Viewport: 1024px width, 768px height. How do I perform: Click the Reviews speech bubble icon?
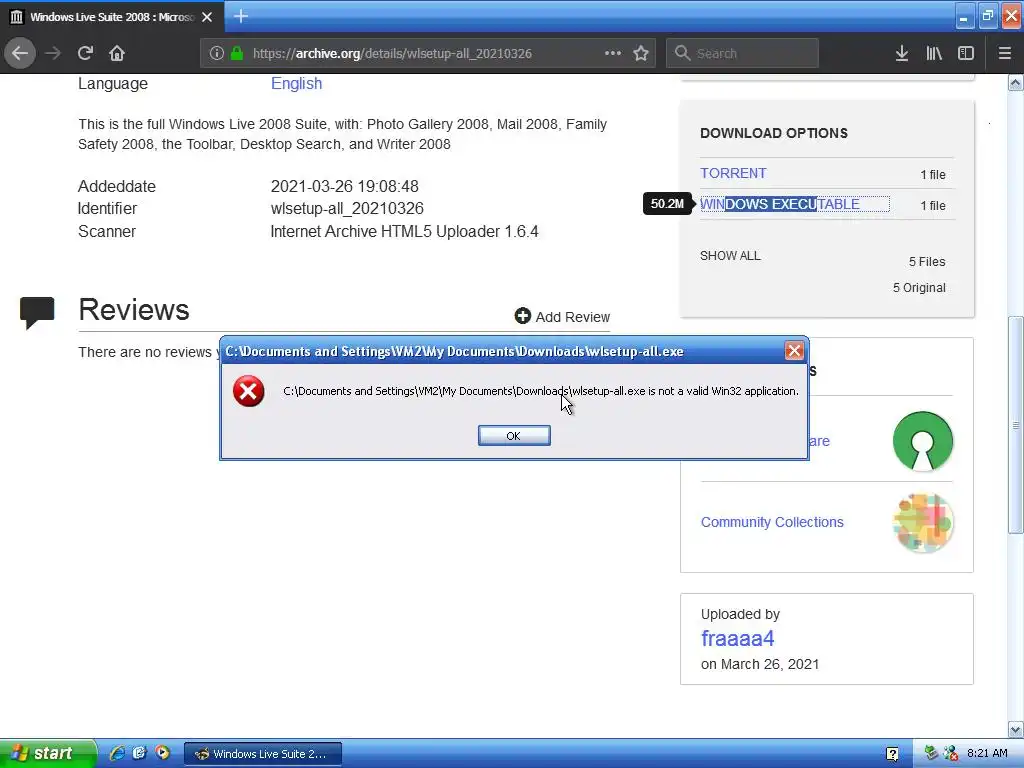tap(37, 312)
